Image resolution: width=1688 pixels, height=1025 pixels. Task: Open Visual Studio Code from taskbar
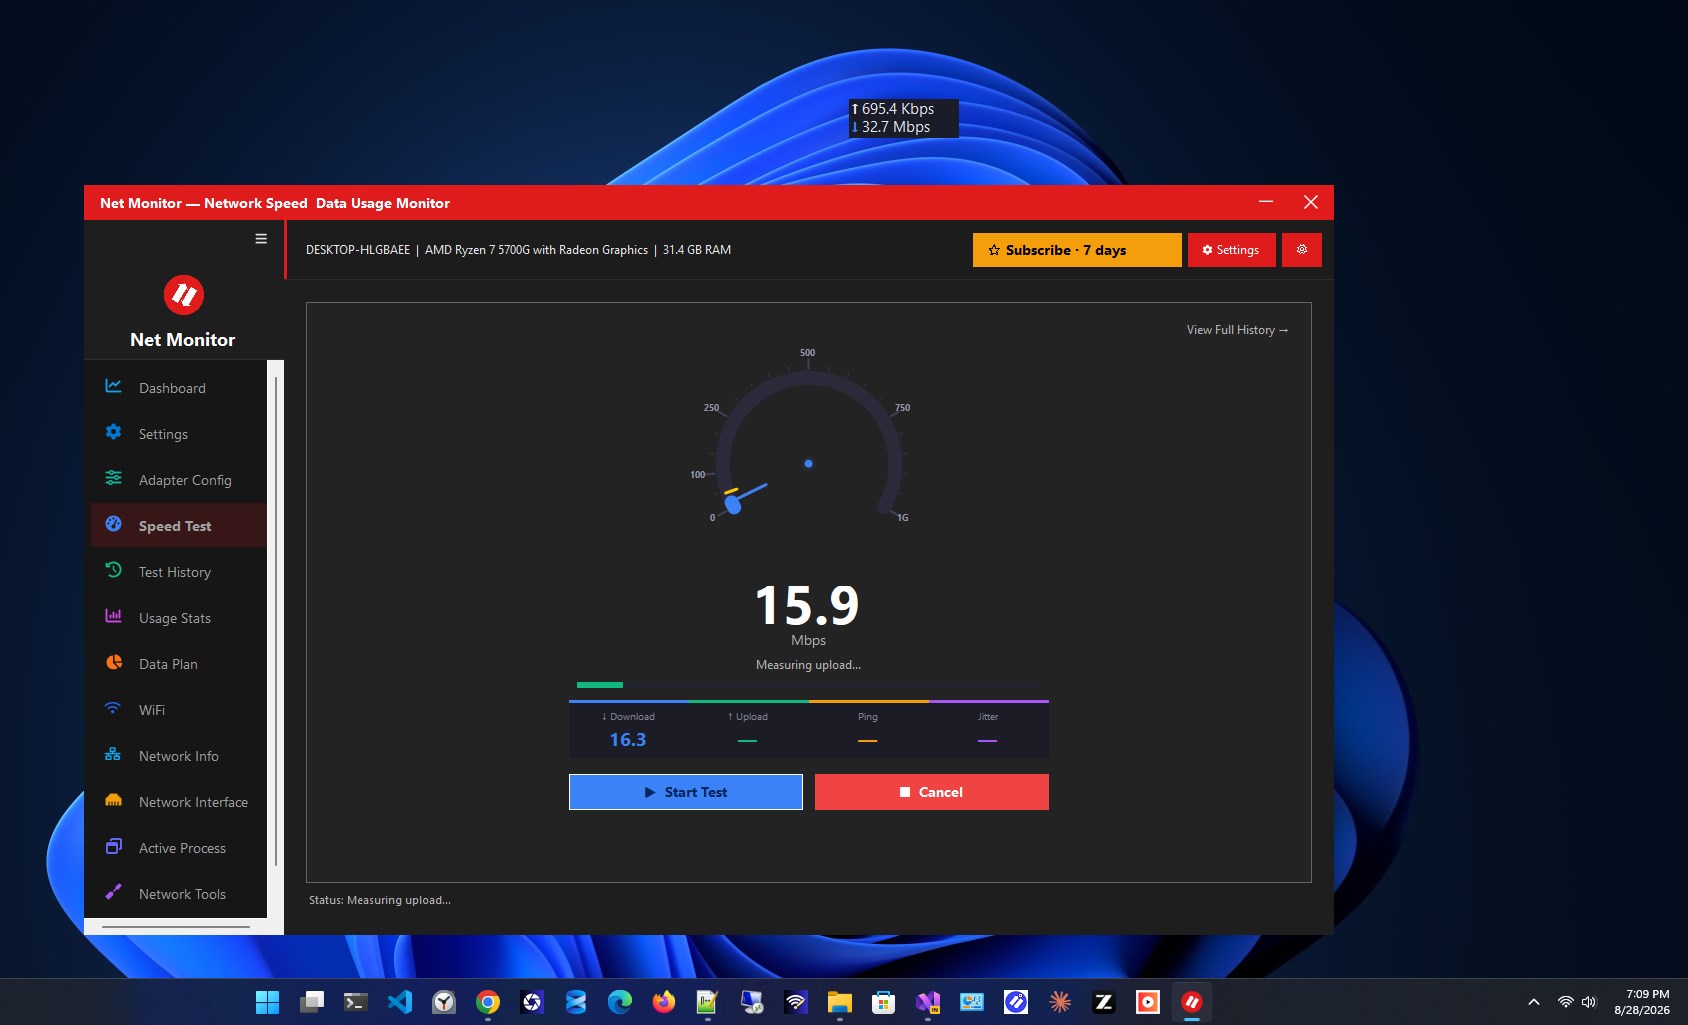coord(400,1002)
